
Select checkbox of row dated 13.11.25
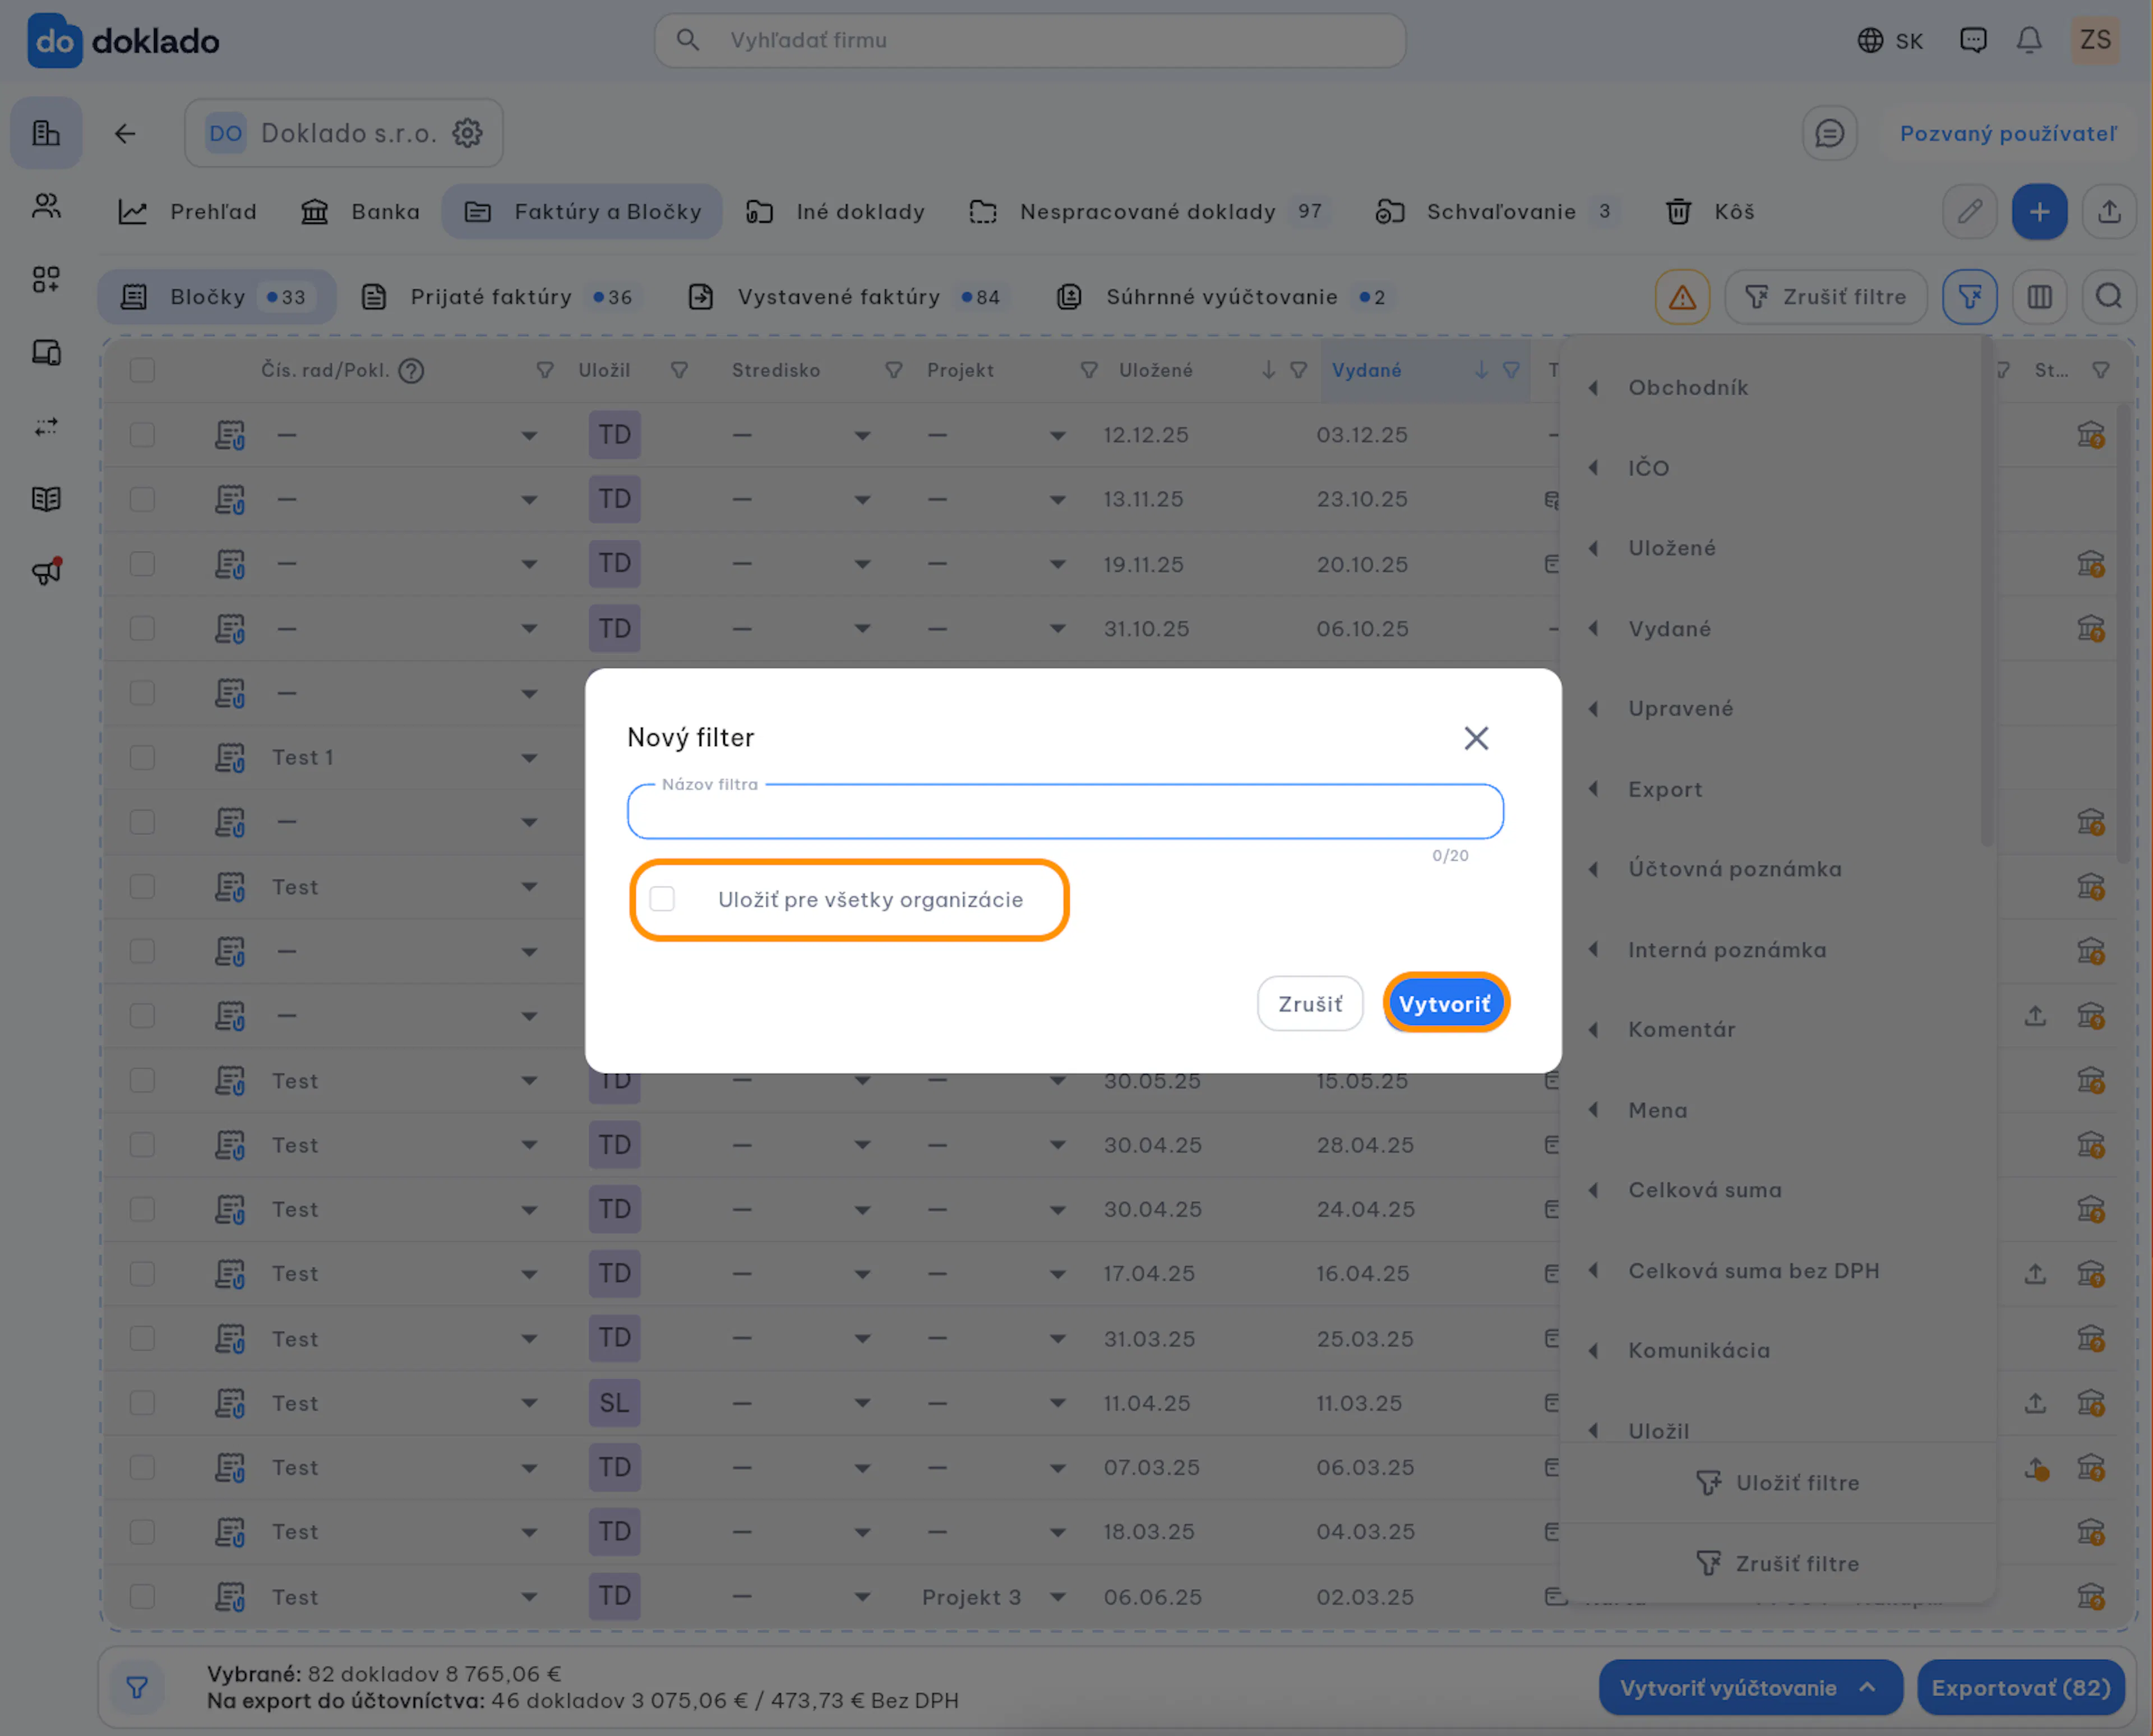click(x=142, y=499)
